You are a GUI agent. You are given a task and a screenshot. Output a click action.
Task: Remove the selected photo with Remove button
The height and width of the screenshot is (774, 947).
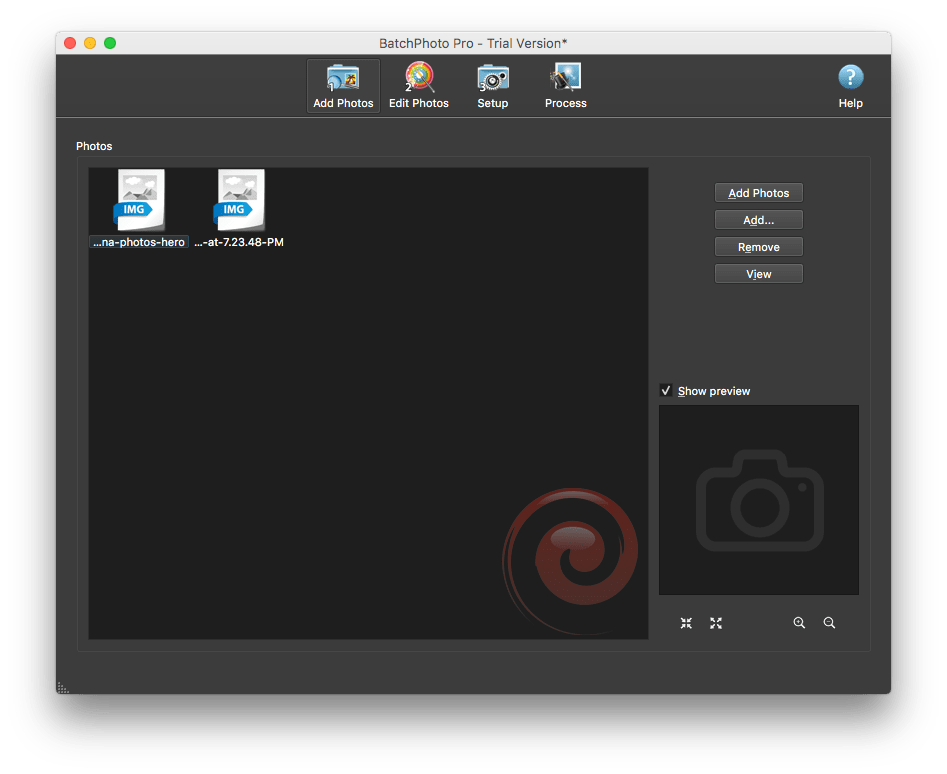(759, 247)
